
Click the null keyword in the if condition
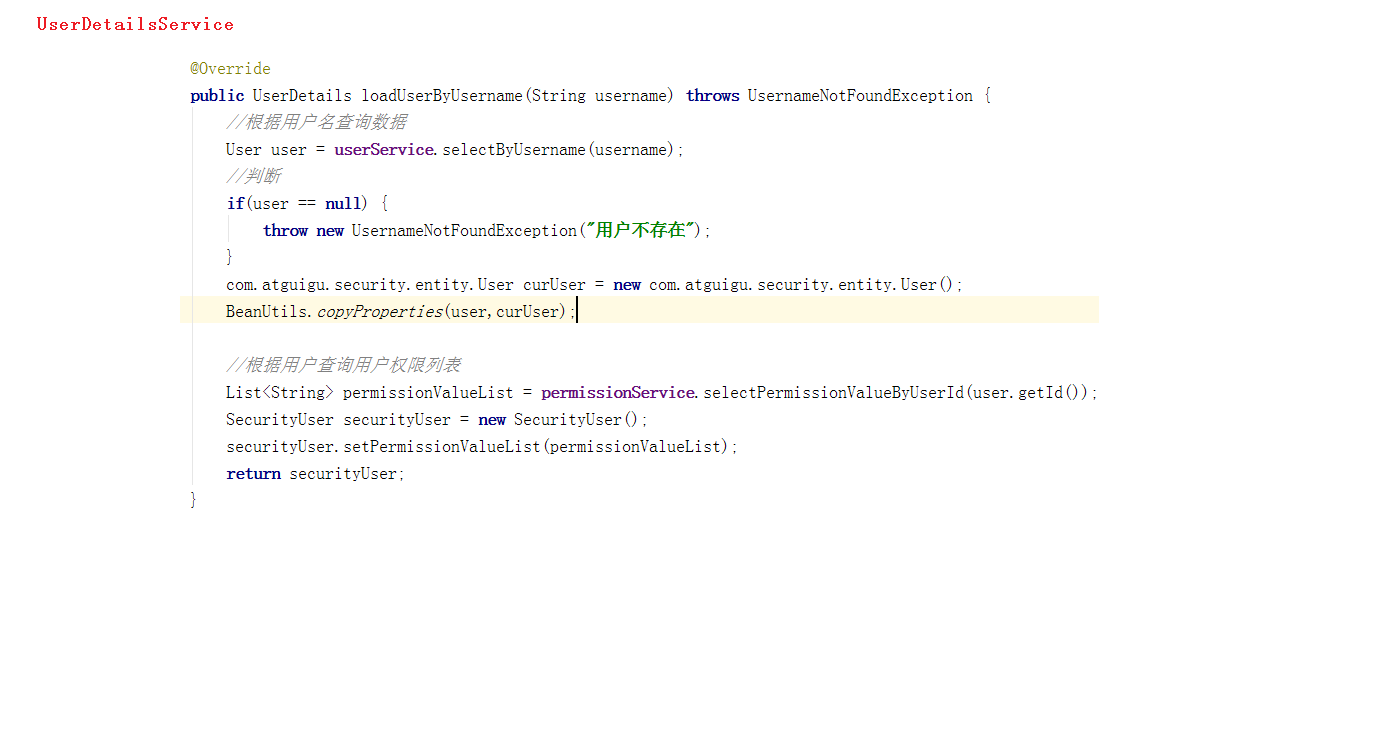[x=342, y=204]
